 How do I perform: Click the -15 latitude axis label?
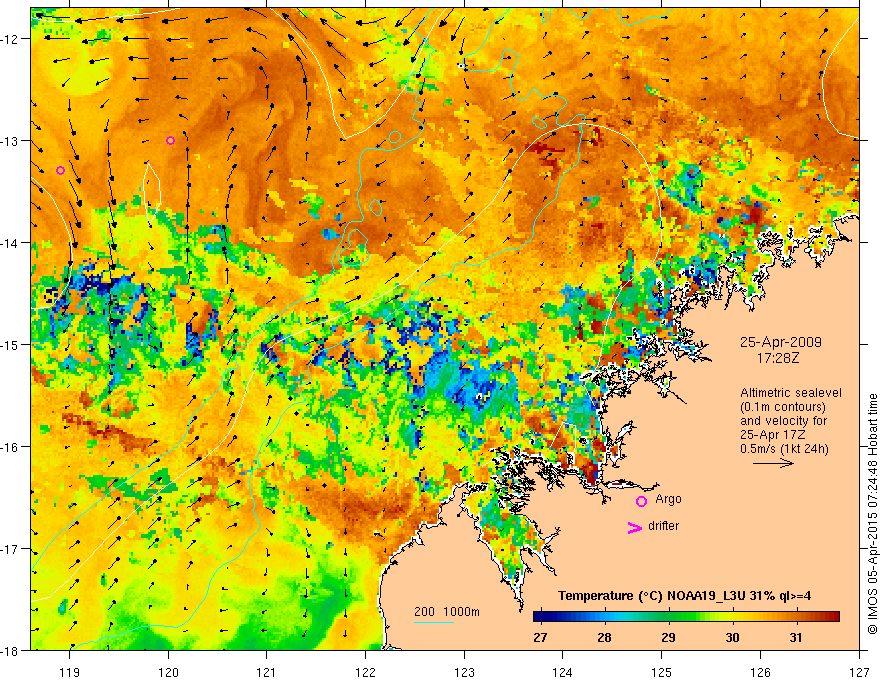pyautogui.click(x=13, y=345)
